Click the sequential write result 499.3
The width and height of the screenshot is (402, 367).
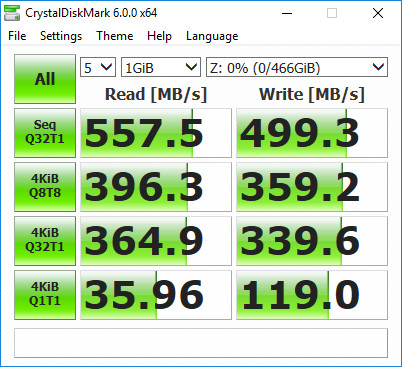[312, 133]
